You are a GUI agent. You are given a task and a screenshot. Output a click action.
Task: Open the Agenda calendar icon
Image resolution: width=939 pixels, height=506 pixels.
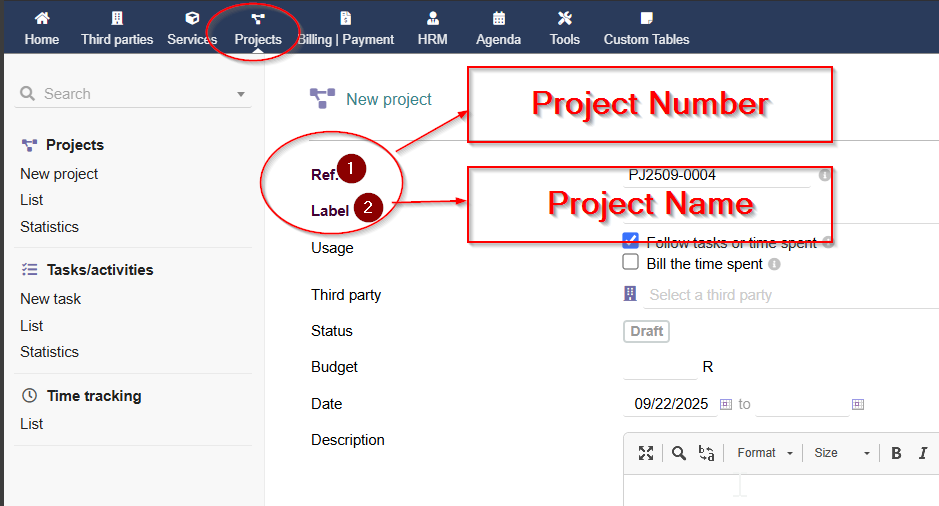tap(498, 18)
